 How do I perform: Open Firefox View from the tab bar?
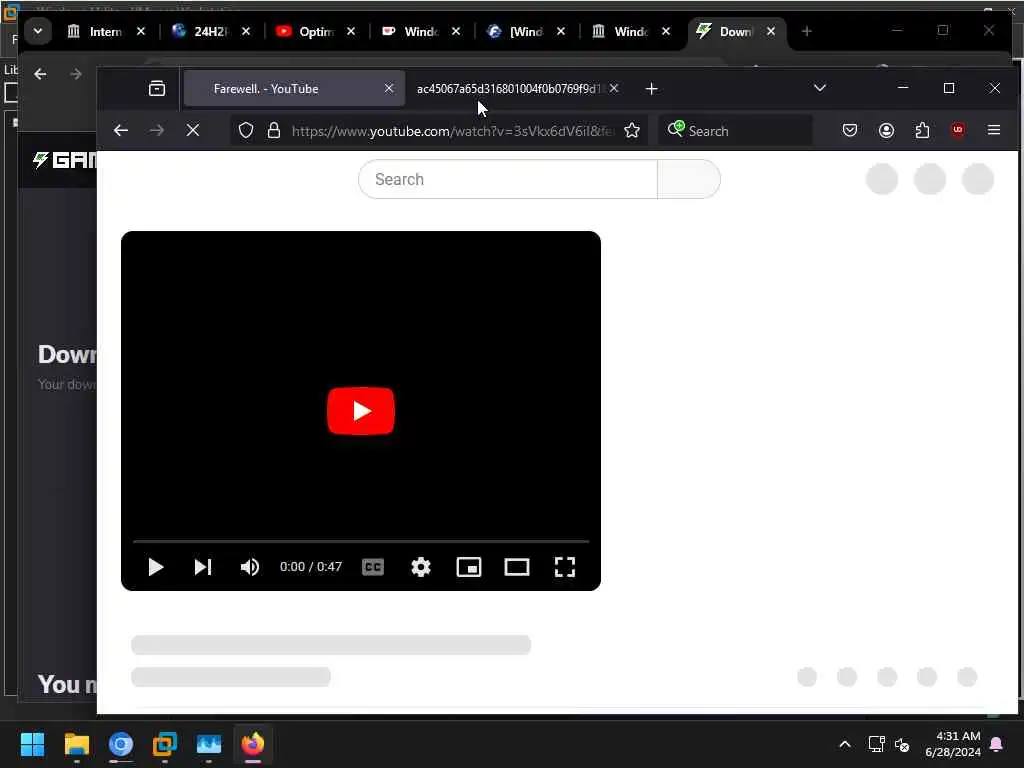[x=157, y=89]
